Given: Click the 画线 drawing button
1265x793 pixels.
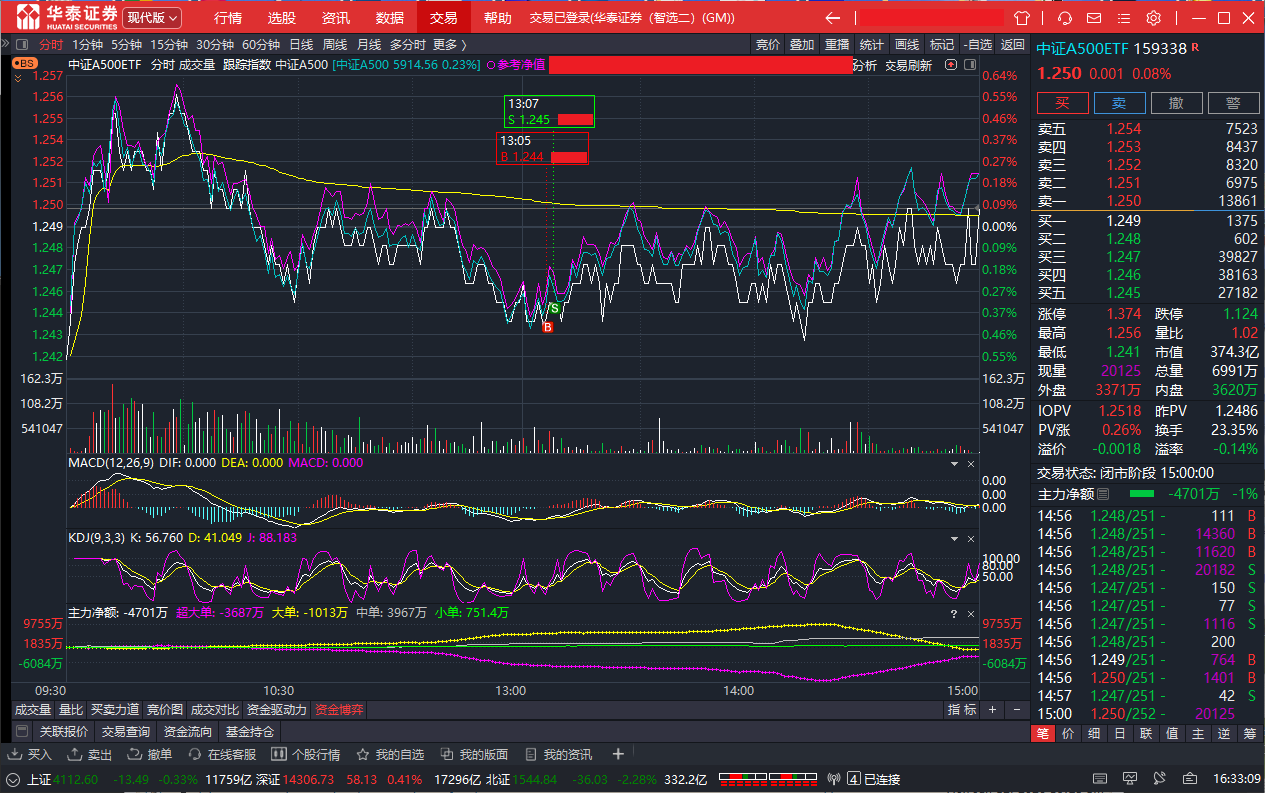Looking at the screenshot, I should [906, 44].
